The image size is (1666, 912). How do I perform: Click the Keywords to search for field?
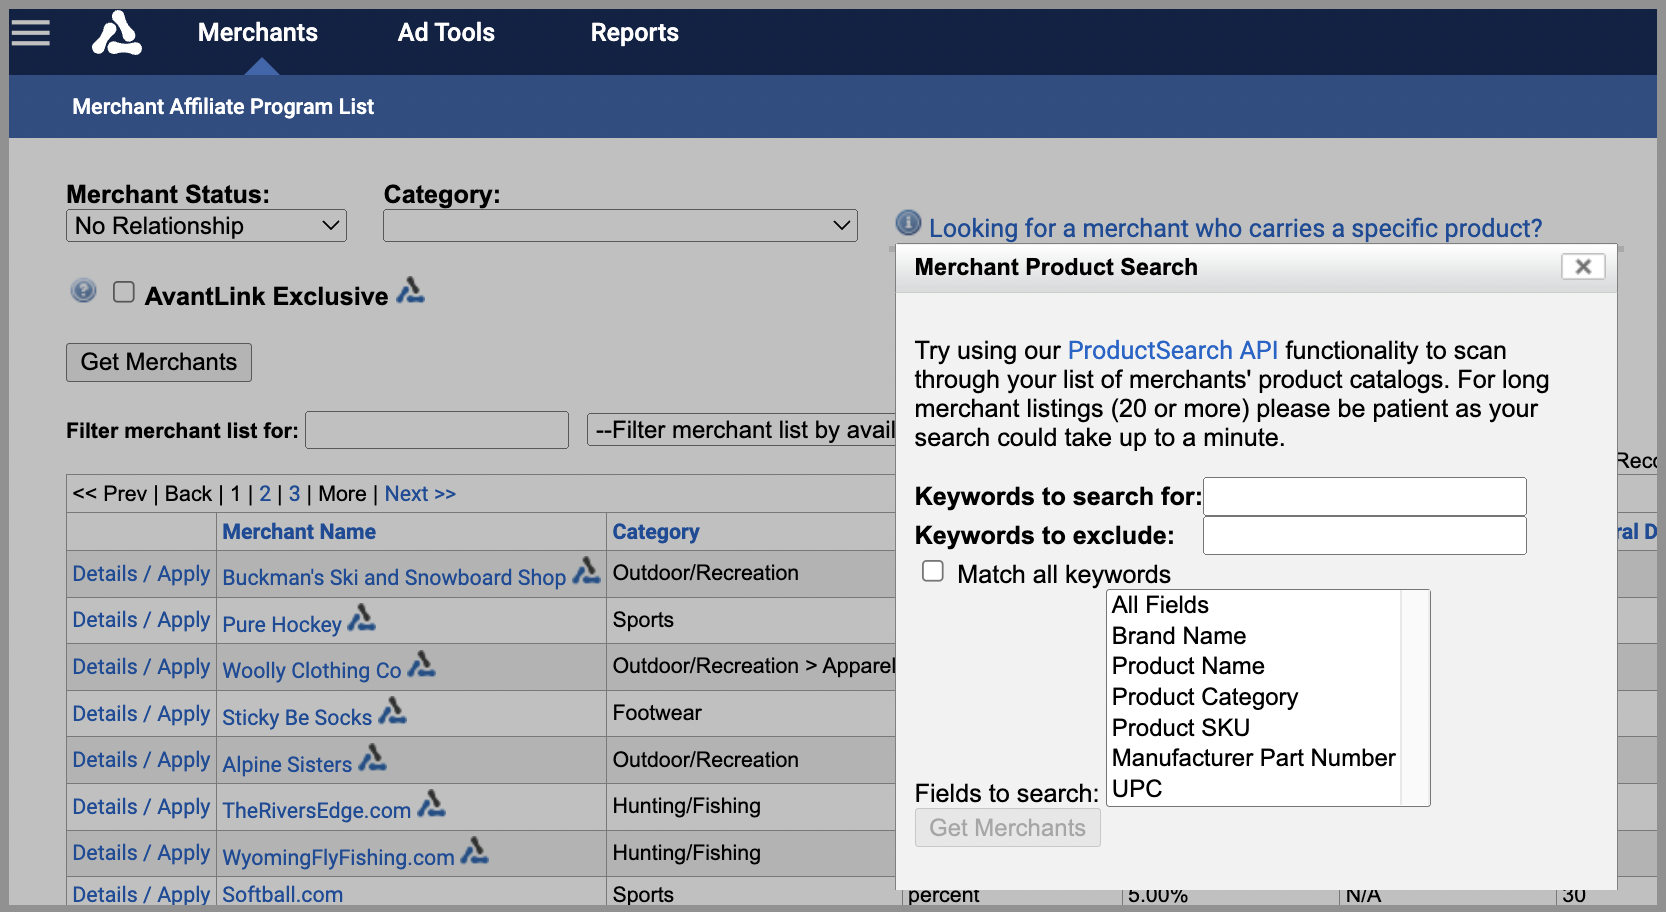[1365, 496]
